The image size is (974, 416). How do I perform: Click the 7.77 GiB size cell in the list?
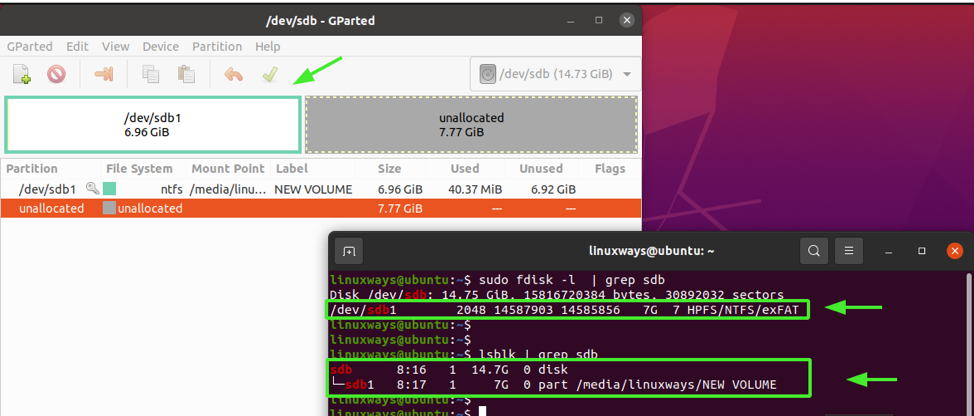point(400,209)
